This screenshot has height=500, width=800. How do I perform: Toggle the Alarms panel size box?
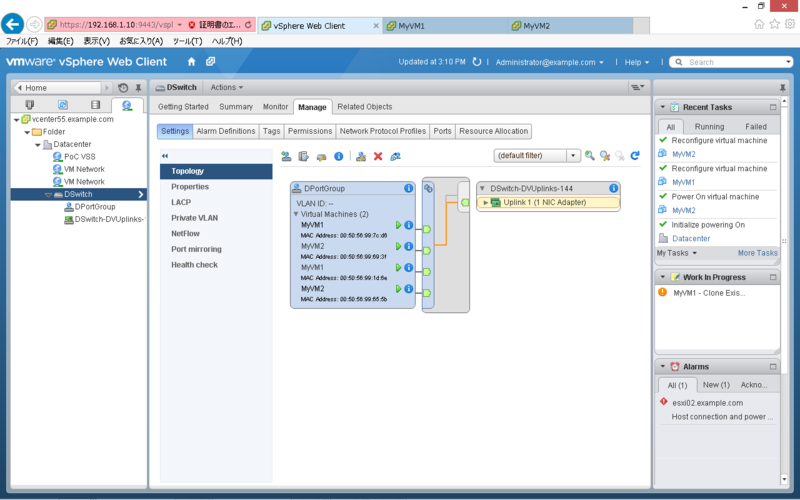tap(772, 366)
